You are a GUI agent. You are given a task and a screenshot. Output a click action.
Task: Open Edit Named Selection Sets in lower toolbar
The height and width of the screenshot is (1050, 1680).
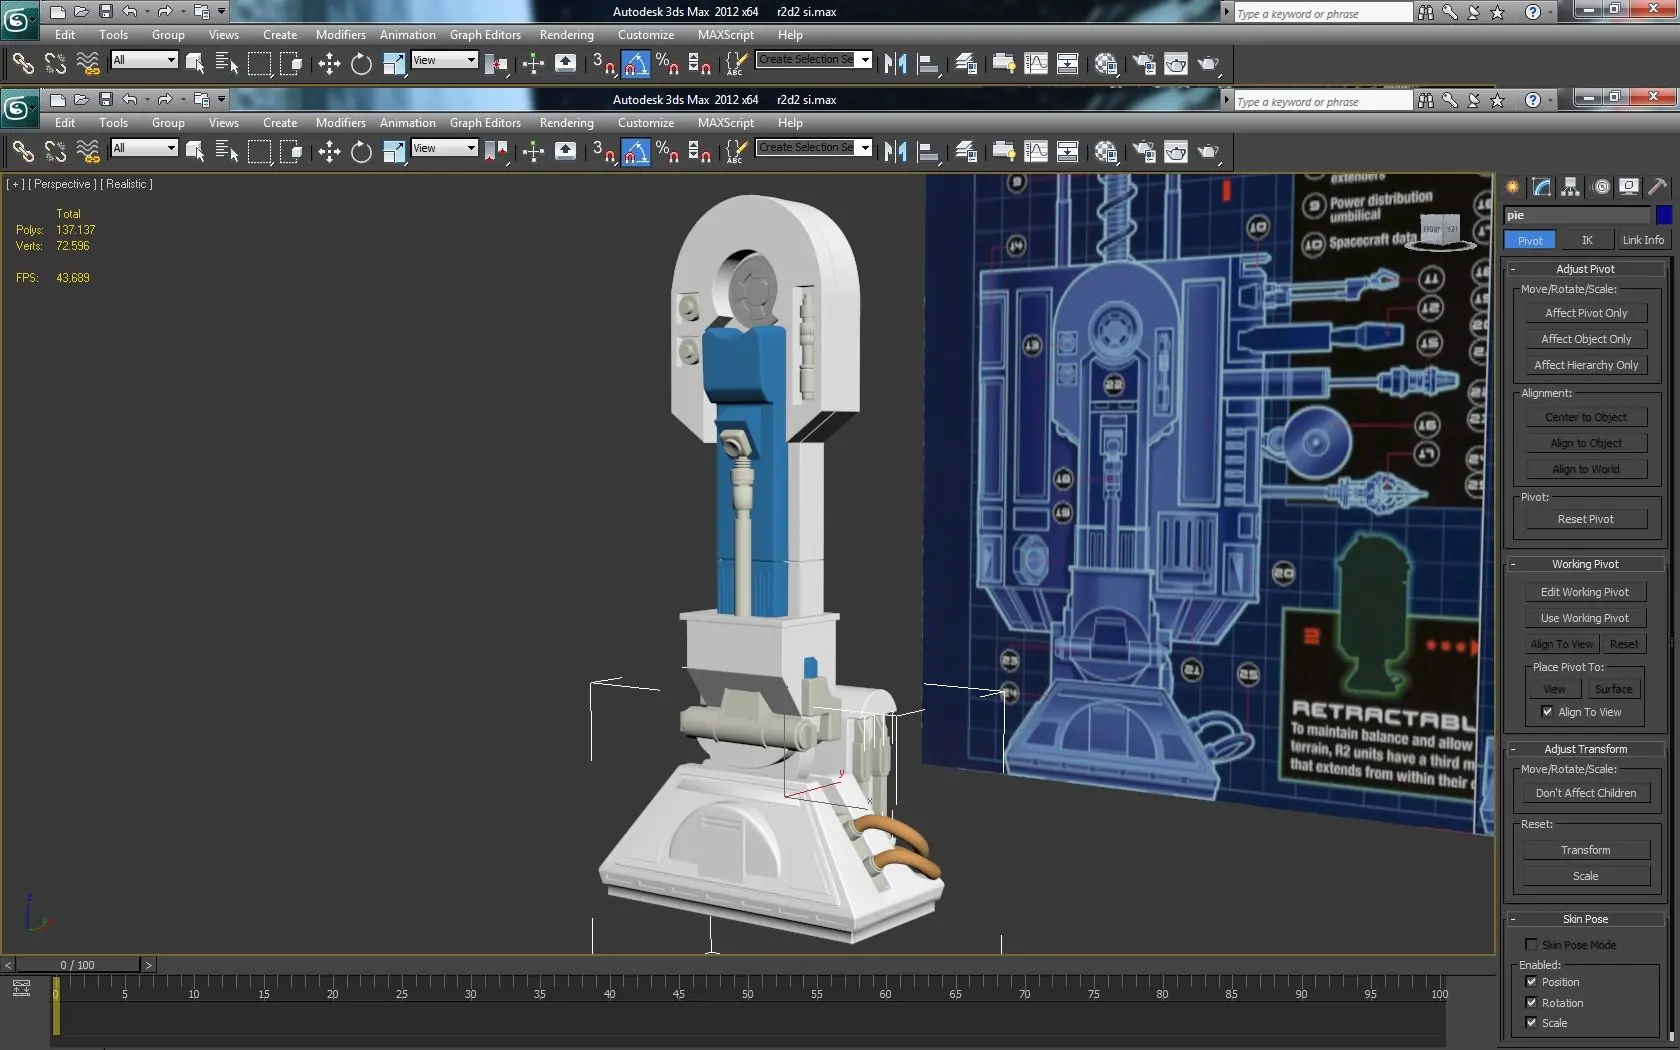735,152
